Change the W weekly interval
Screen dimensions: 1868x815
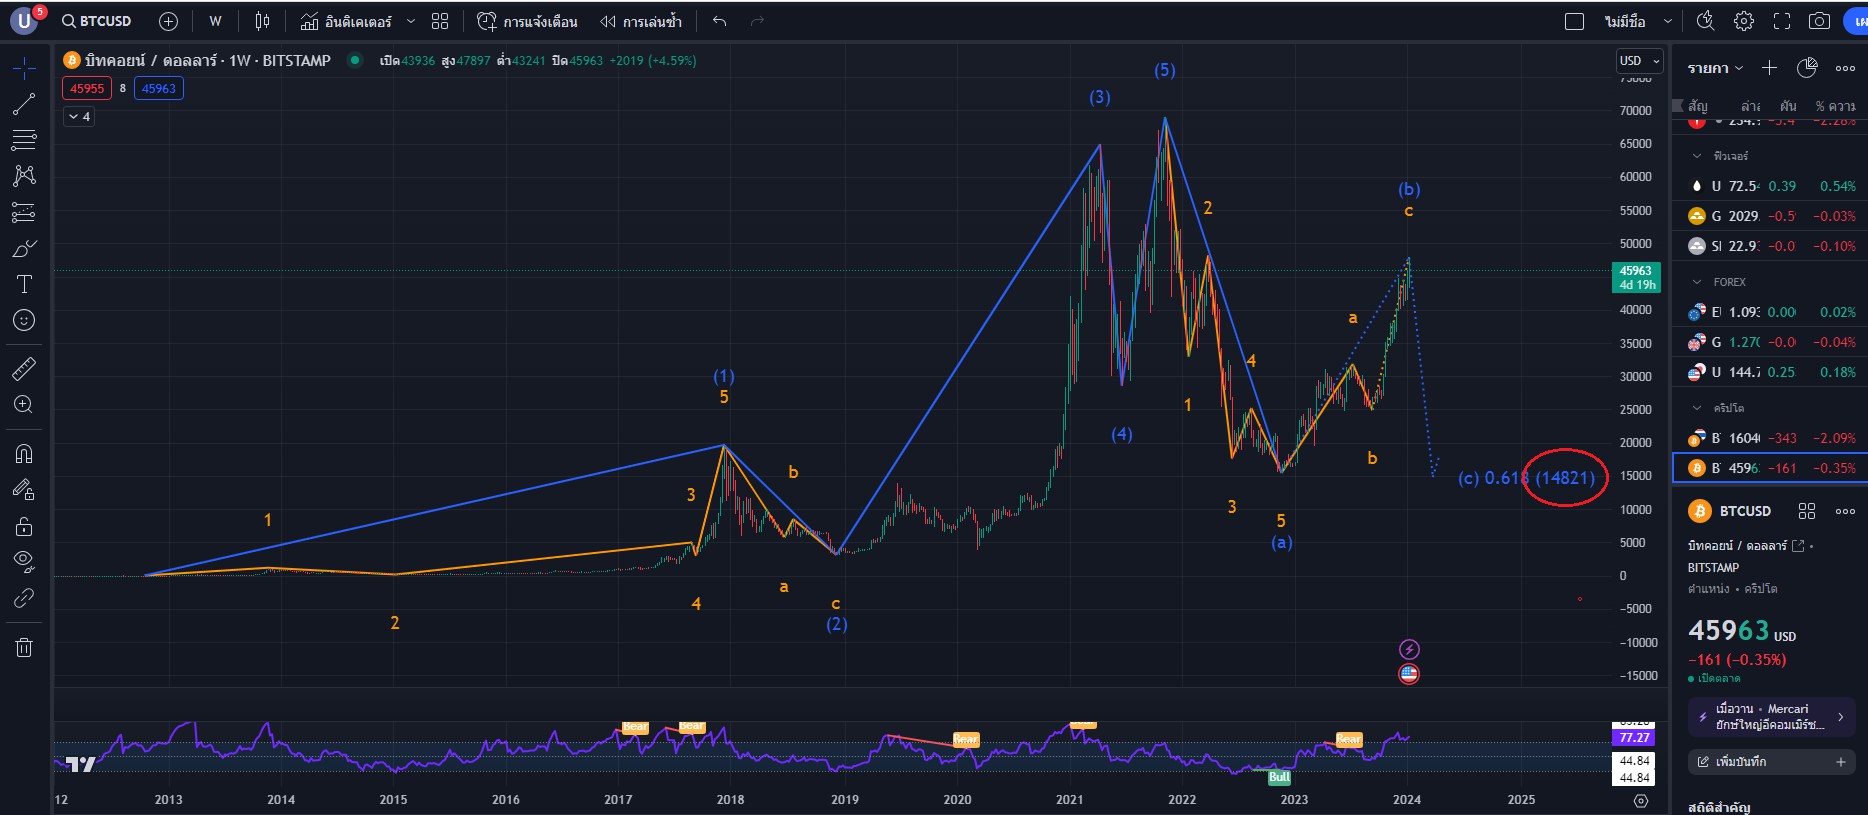click(x=215, y=21)
